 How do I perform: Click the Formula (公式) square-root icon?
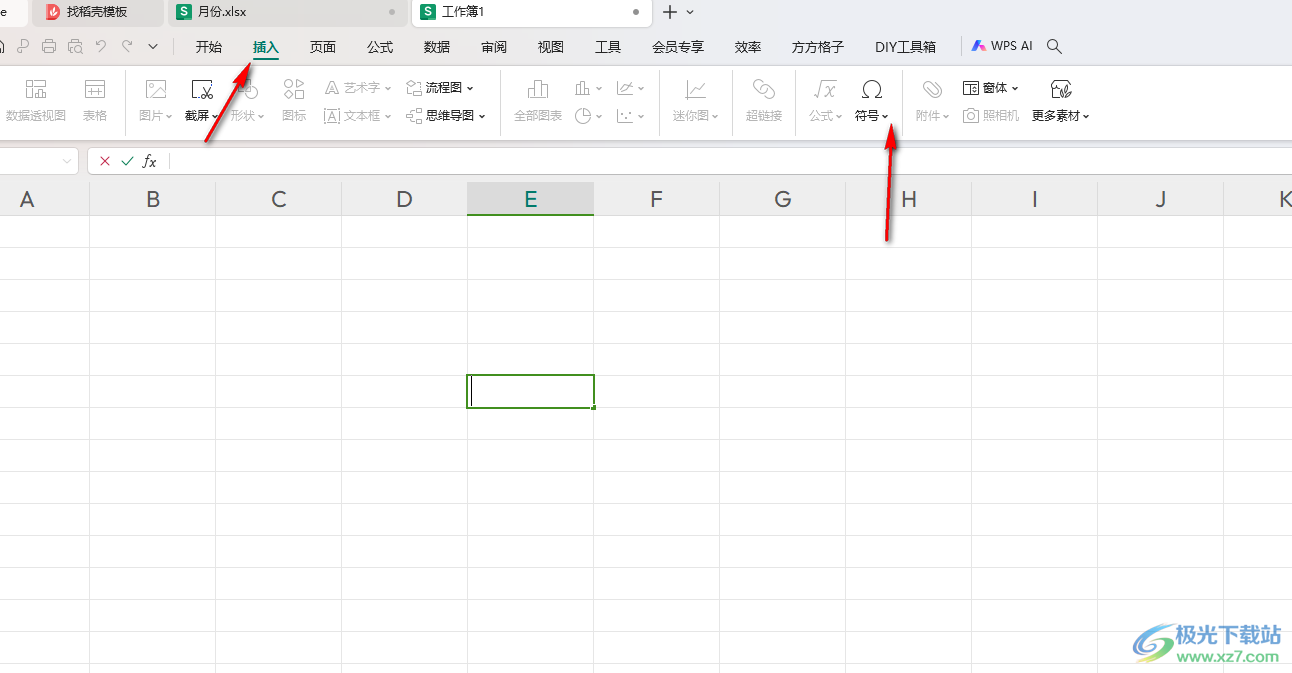pyautogui.click(x=825, y=89)
